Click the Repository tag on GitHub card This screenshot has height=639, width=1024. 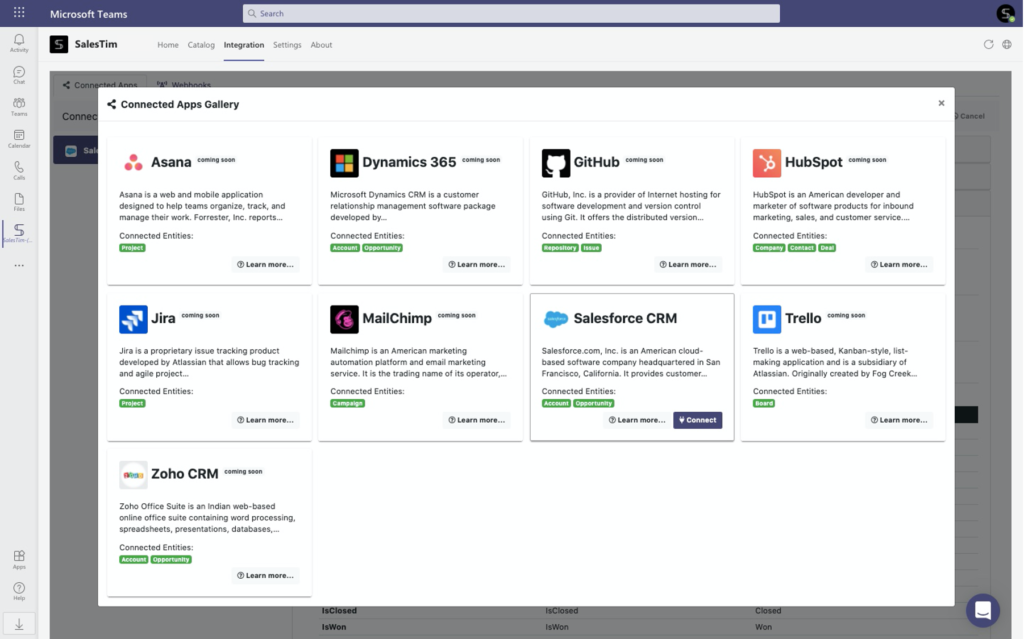click(560, 248)
